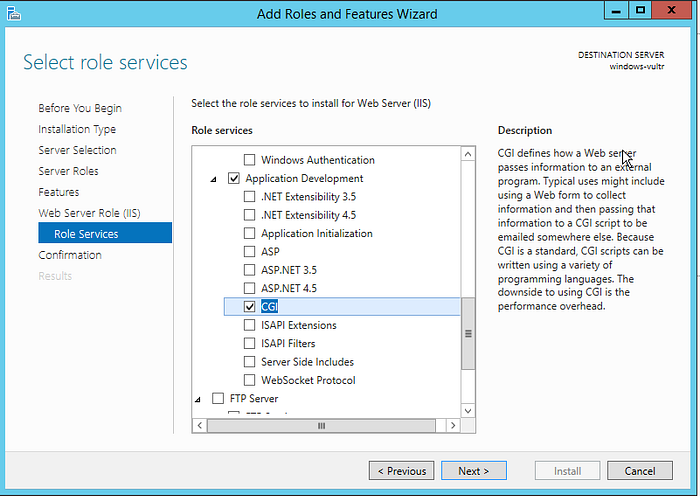Click the horizontal scrollbar thumb
700x496 pixels.
pyautogui.click(x=321, y=425)
